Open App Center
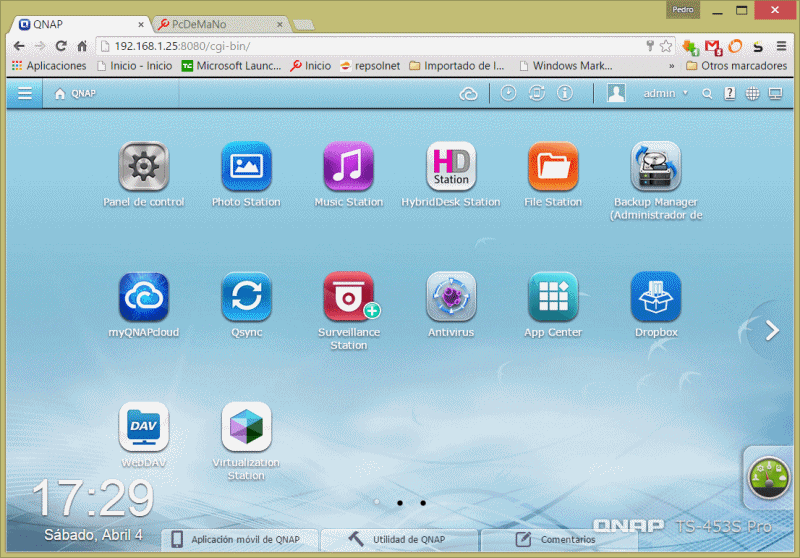Screen dimensions: 800x558 (553, 297)
